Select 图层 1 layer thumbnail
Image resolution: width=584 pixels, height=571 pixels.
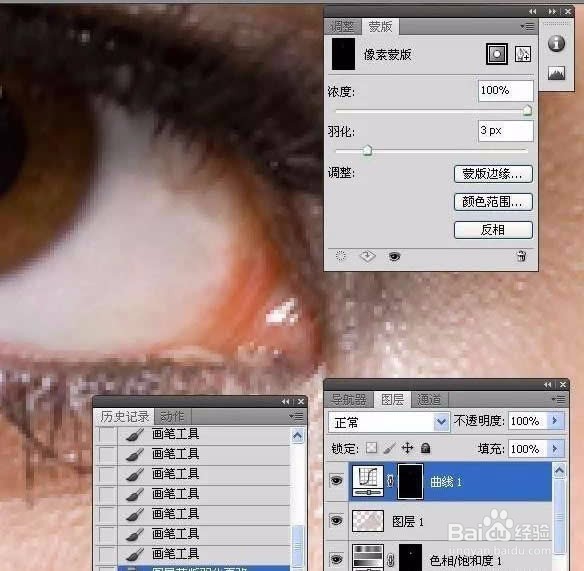[x=368, y=521]
